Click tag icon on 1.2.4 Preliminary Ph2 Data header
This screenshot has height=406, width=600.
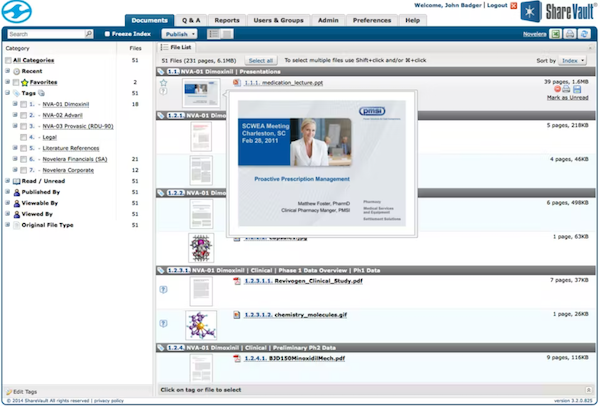click(x=161, y=348)
